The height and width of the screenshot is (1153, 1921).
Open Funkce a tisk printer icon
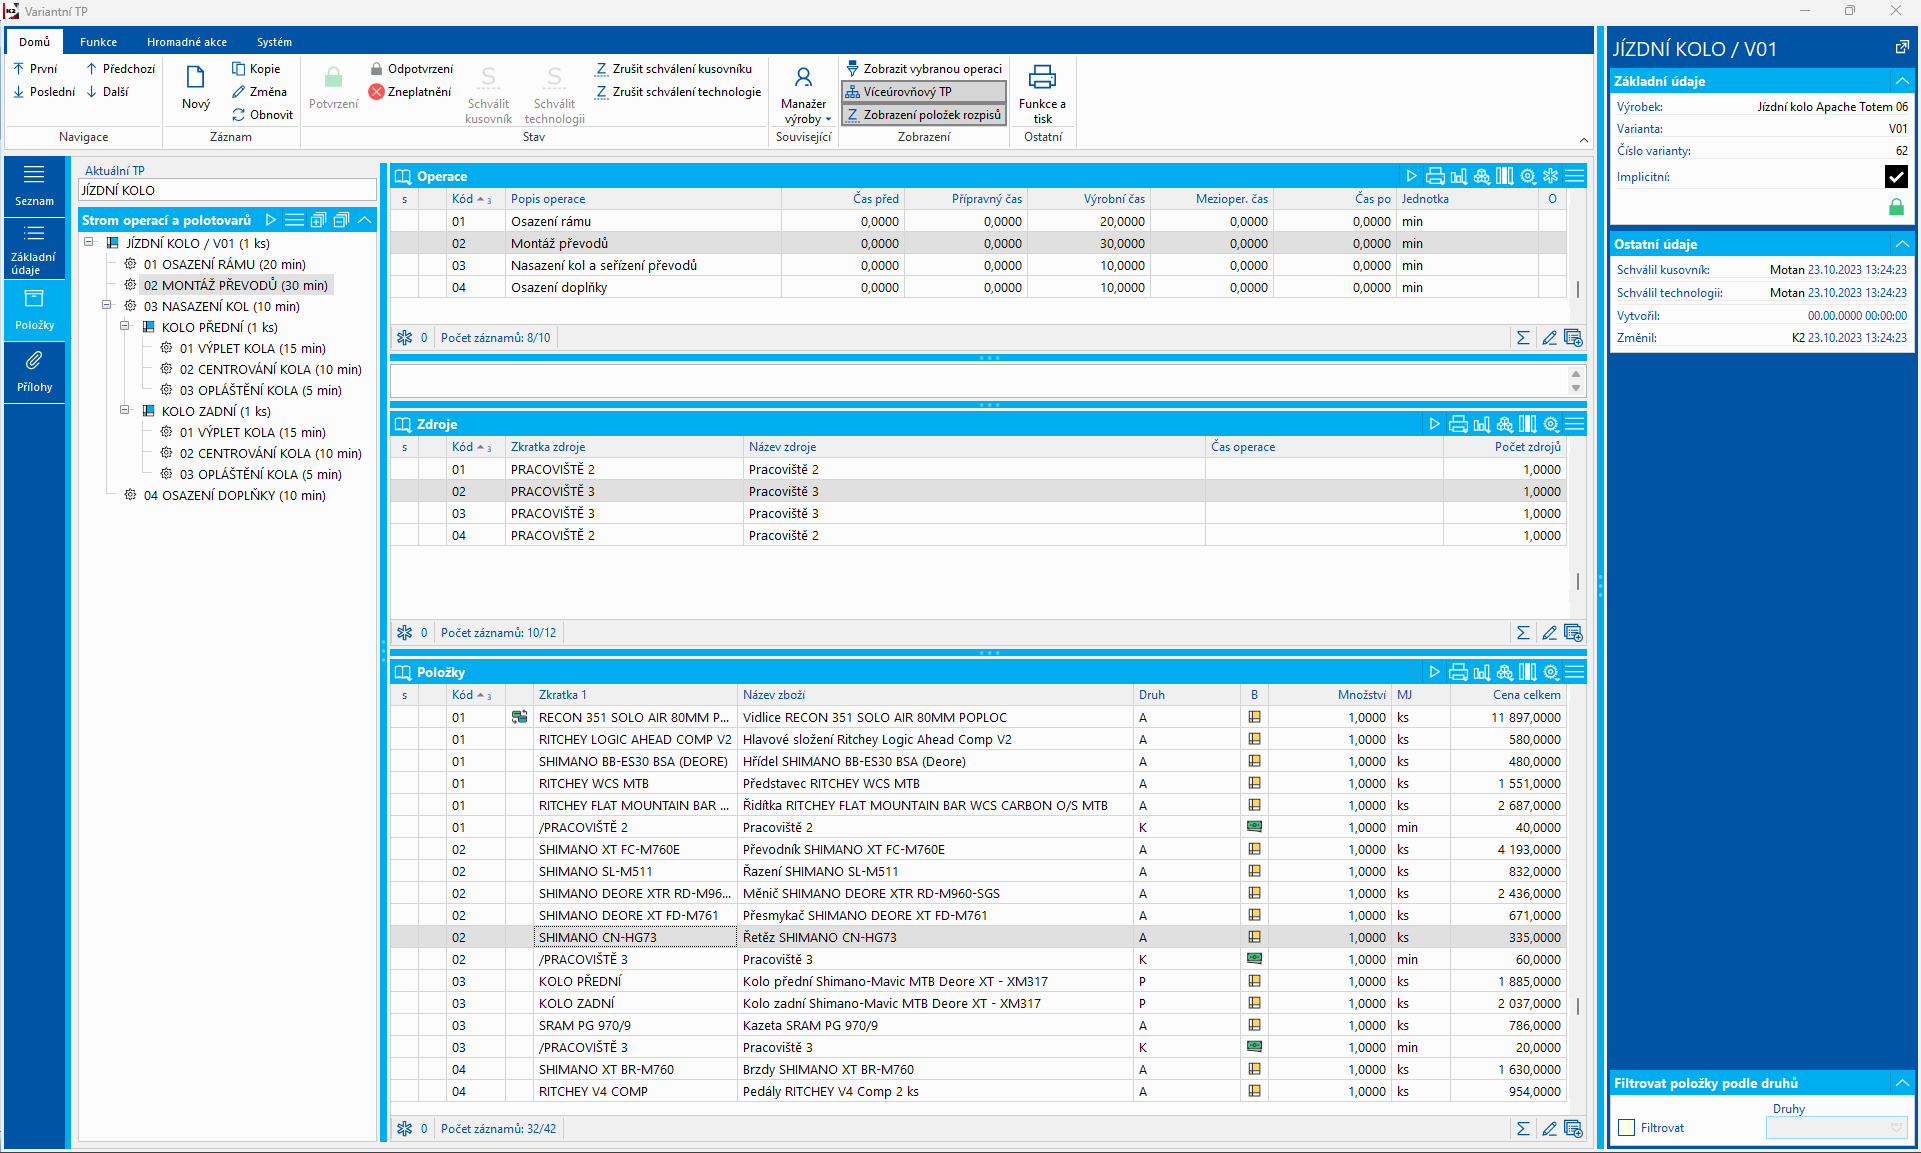click(x=1042, y=78)
